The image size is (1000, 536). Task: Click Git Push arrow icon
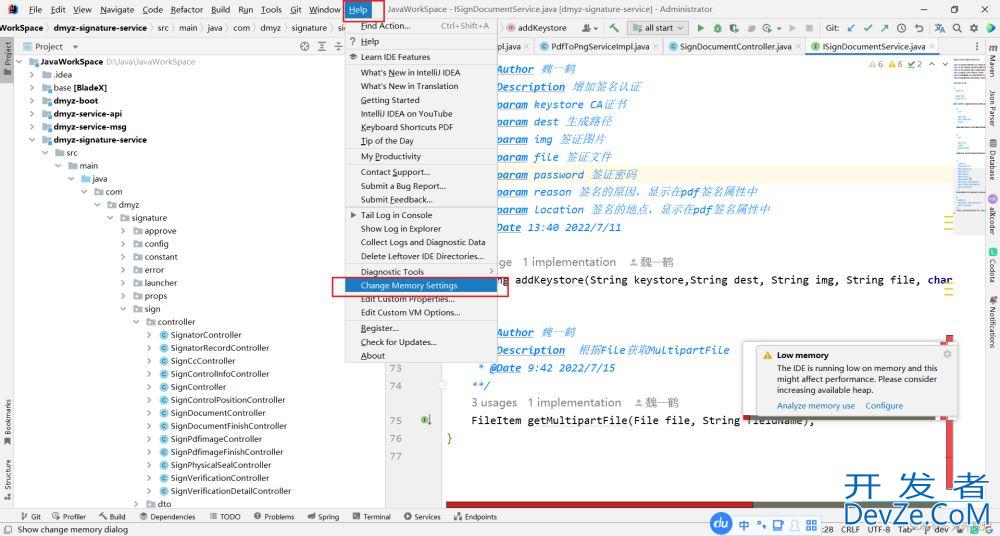click(x=884, y=28)
